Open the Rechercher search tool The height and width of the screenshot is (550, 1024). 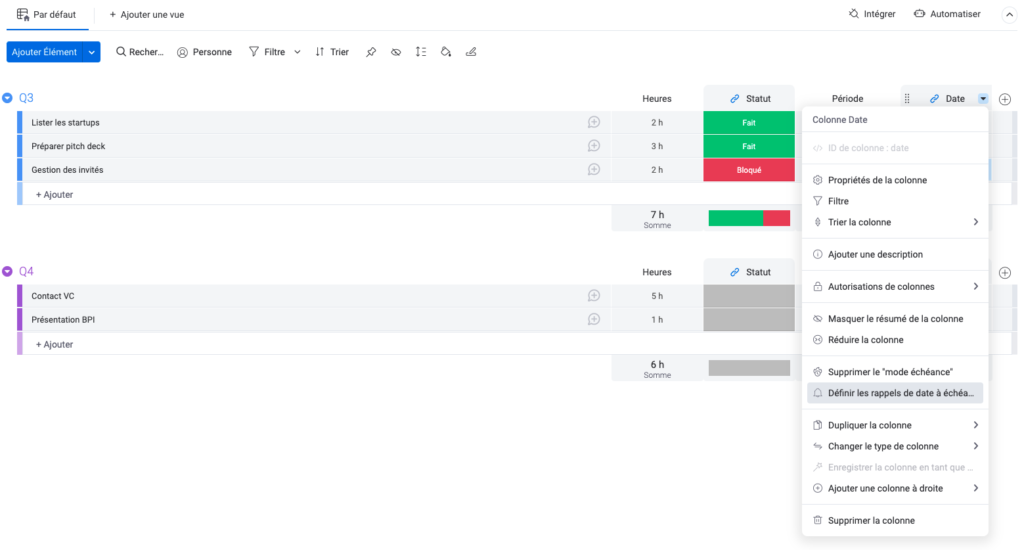(139, 52)
